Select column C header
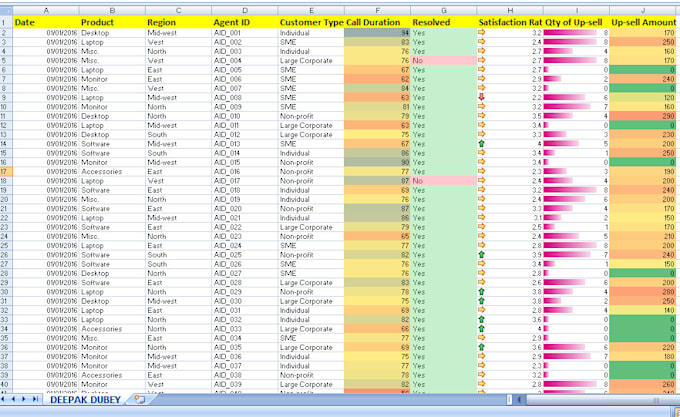Viewport: 680px width, 417px height. [178, 10]
